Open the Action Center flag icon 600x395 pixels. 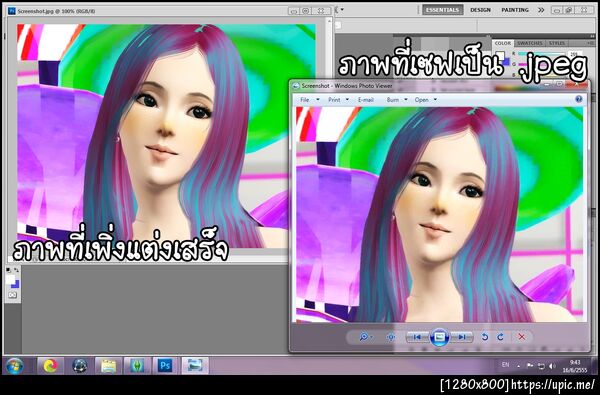pyautogui.click(x=530, y=366)
